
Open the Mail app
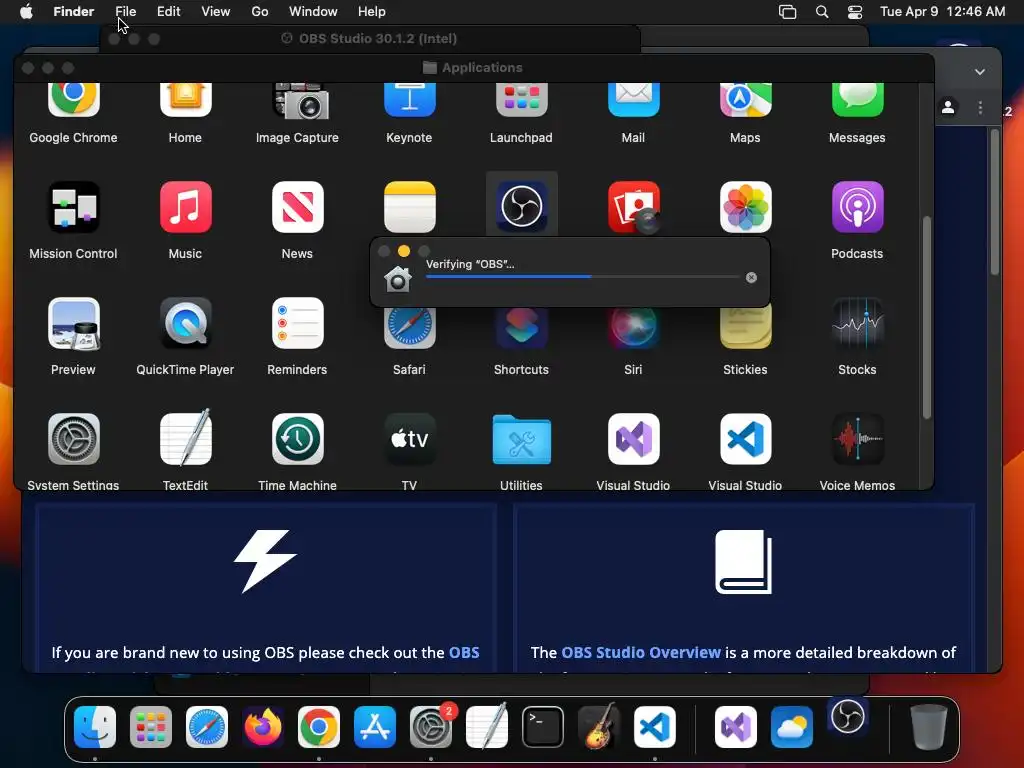[633, 101]
